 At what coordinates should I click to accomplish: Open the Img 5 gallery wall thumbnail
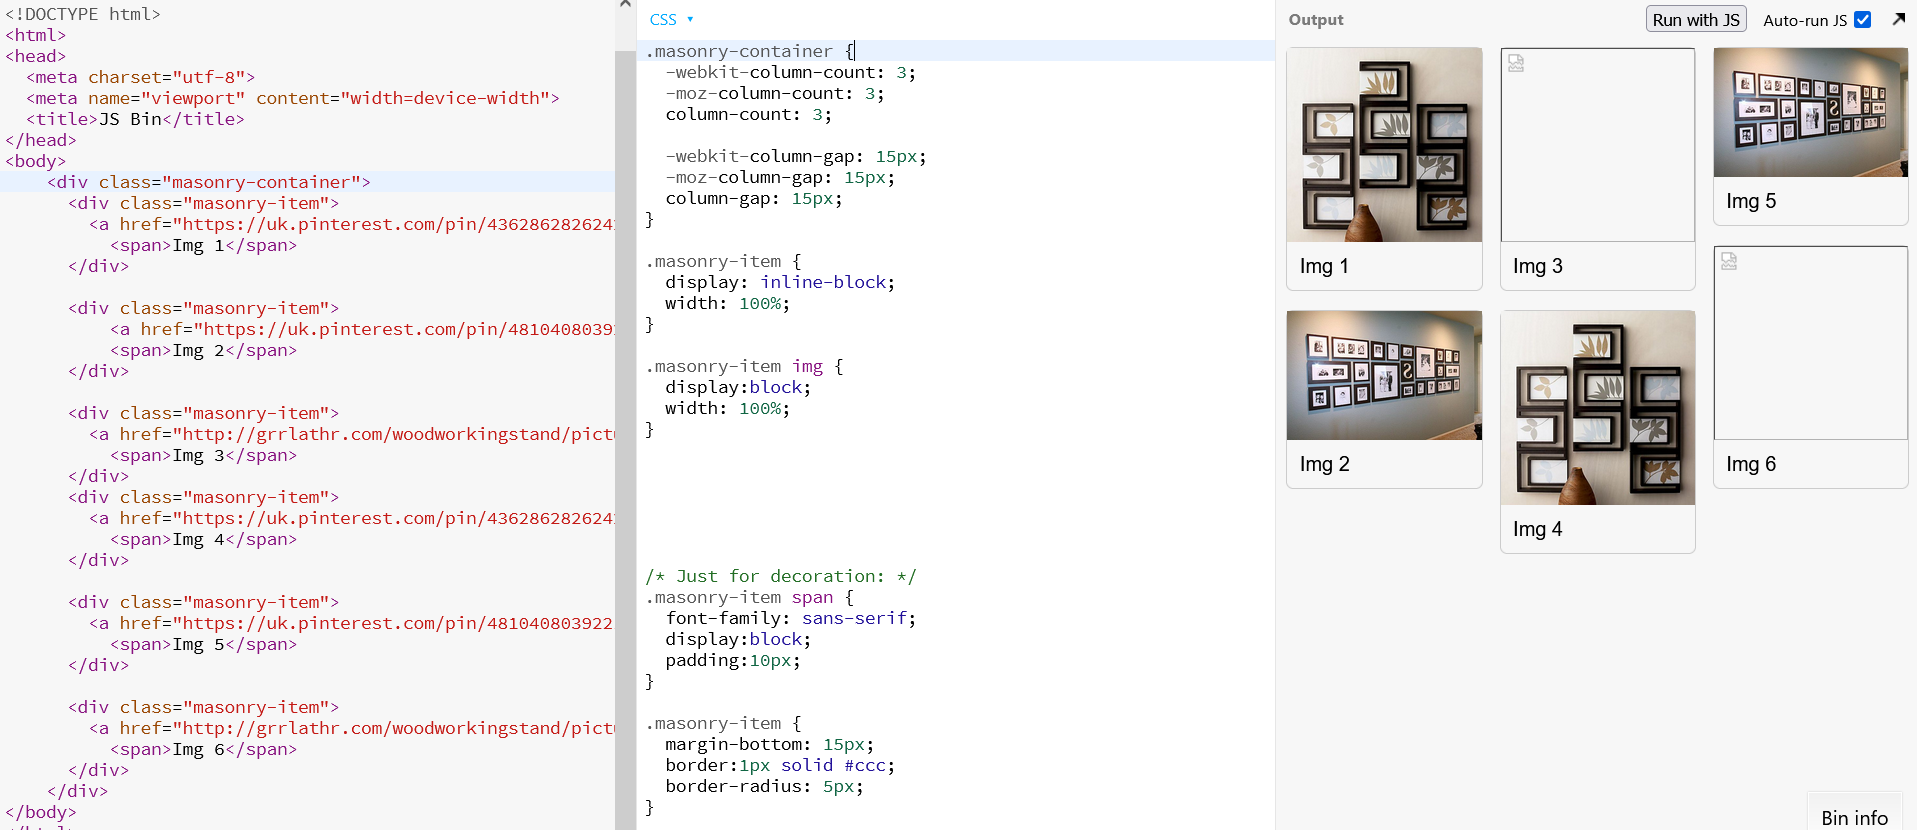click(x=1810, y=112)
